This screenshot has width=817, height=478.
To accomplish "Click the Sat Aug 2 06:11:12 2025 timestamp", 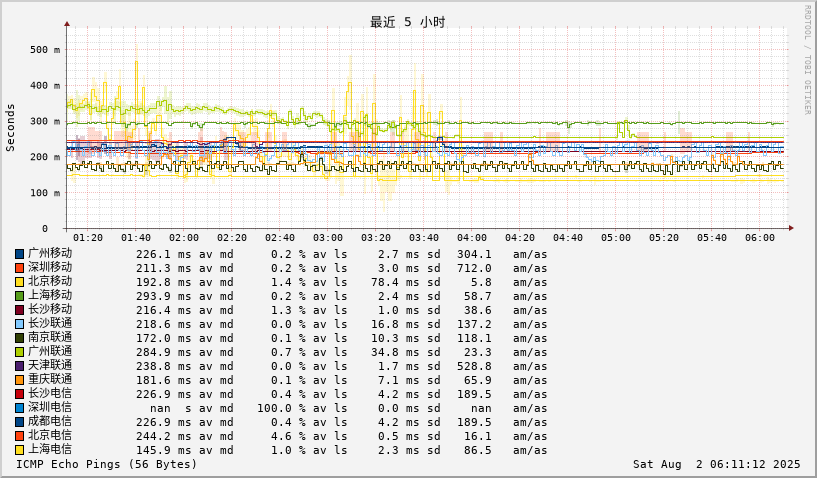I will point(716,464).
